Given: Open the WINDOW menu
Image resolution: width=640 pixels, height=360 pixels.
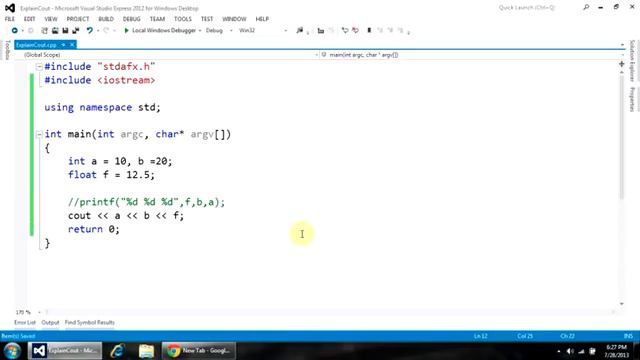Looking at the screenshot, I should pos(234,19).
